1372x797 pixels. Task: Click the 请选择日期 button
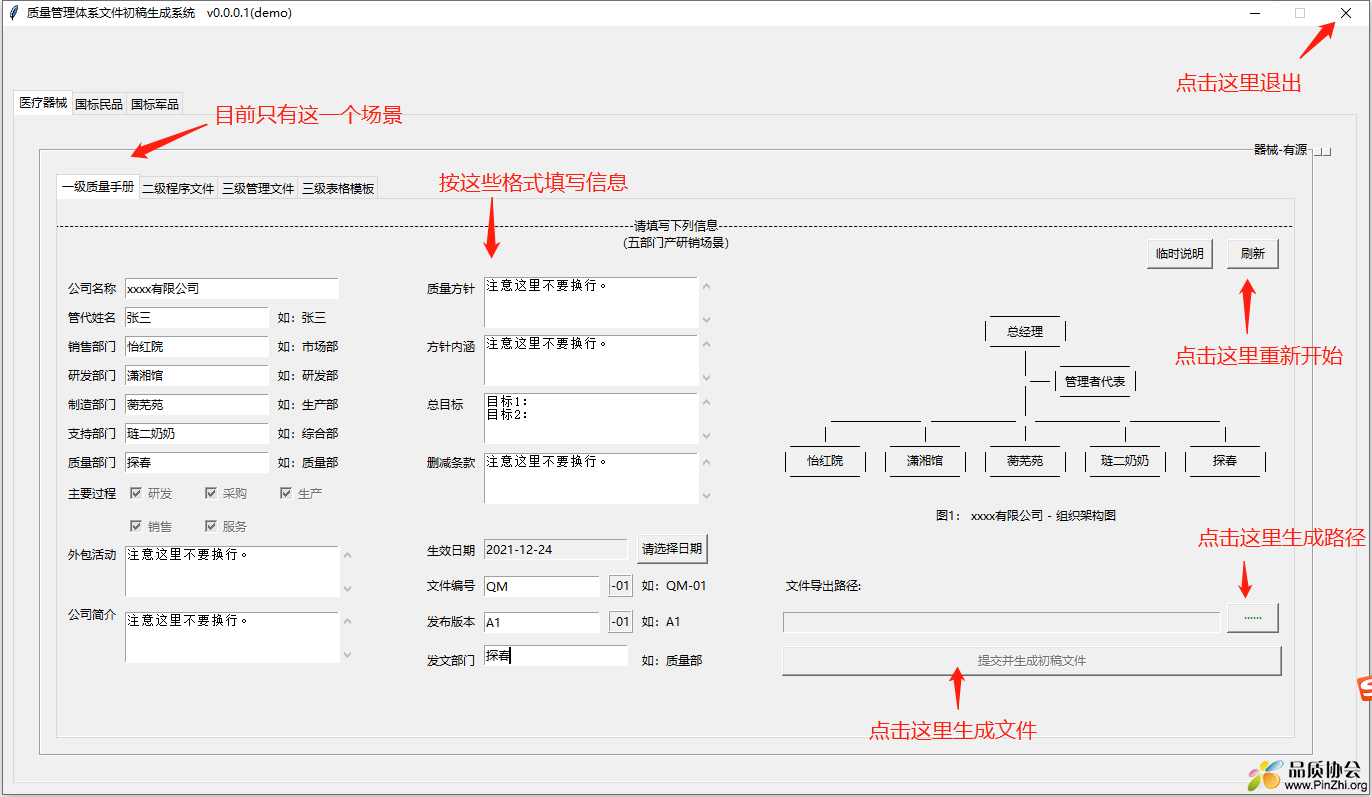click(x=672, y=548)
